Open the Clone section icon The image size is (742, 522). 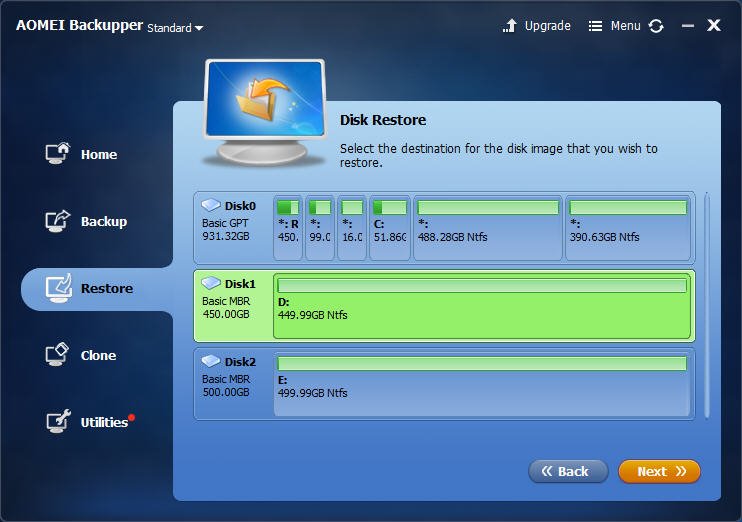[x=57, y=354]
